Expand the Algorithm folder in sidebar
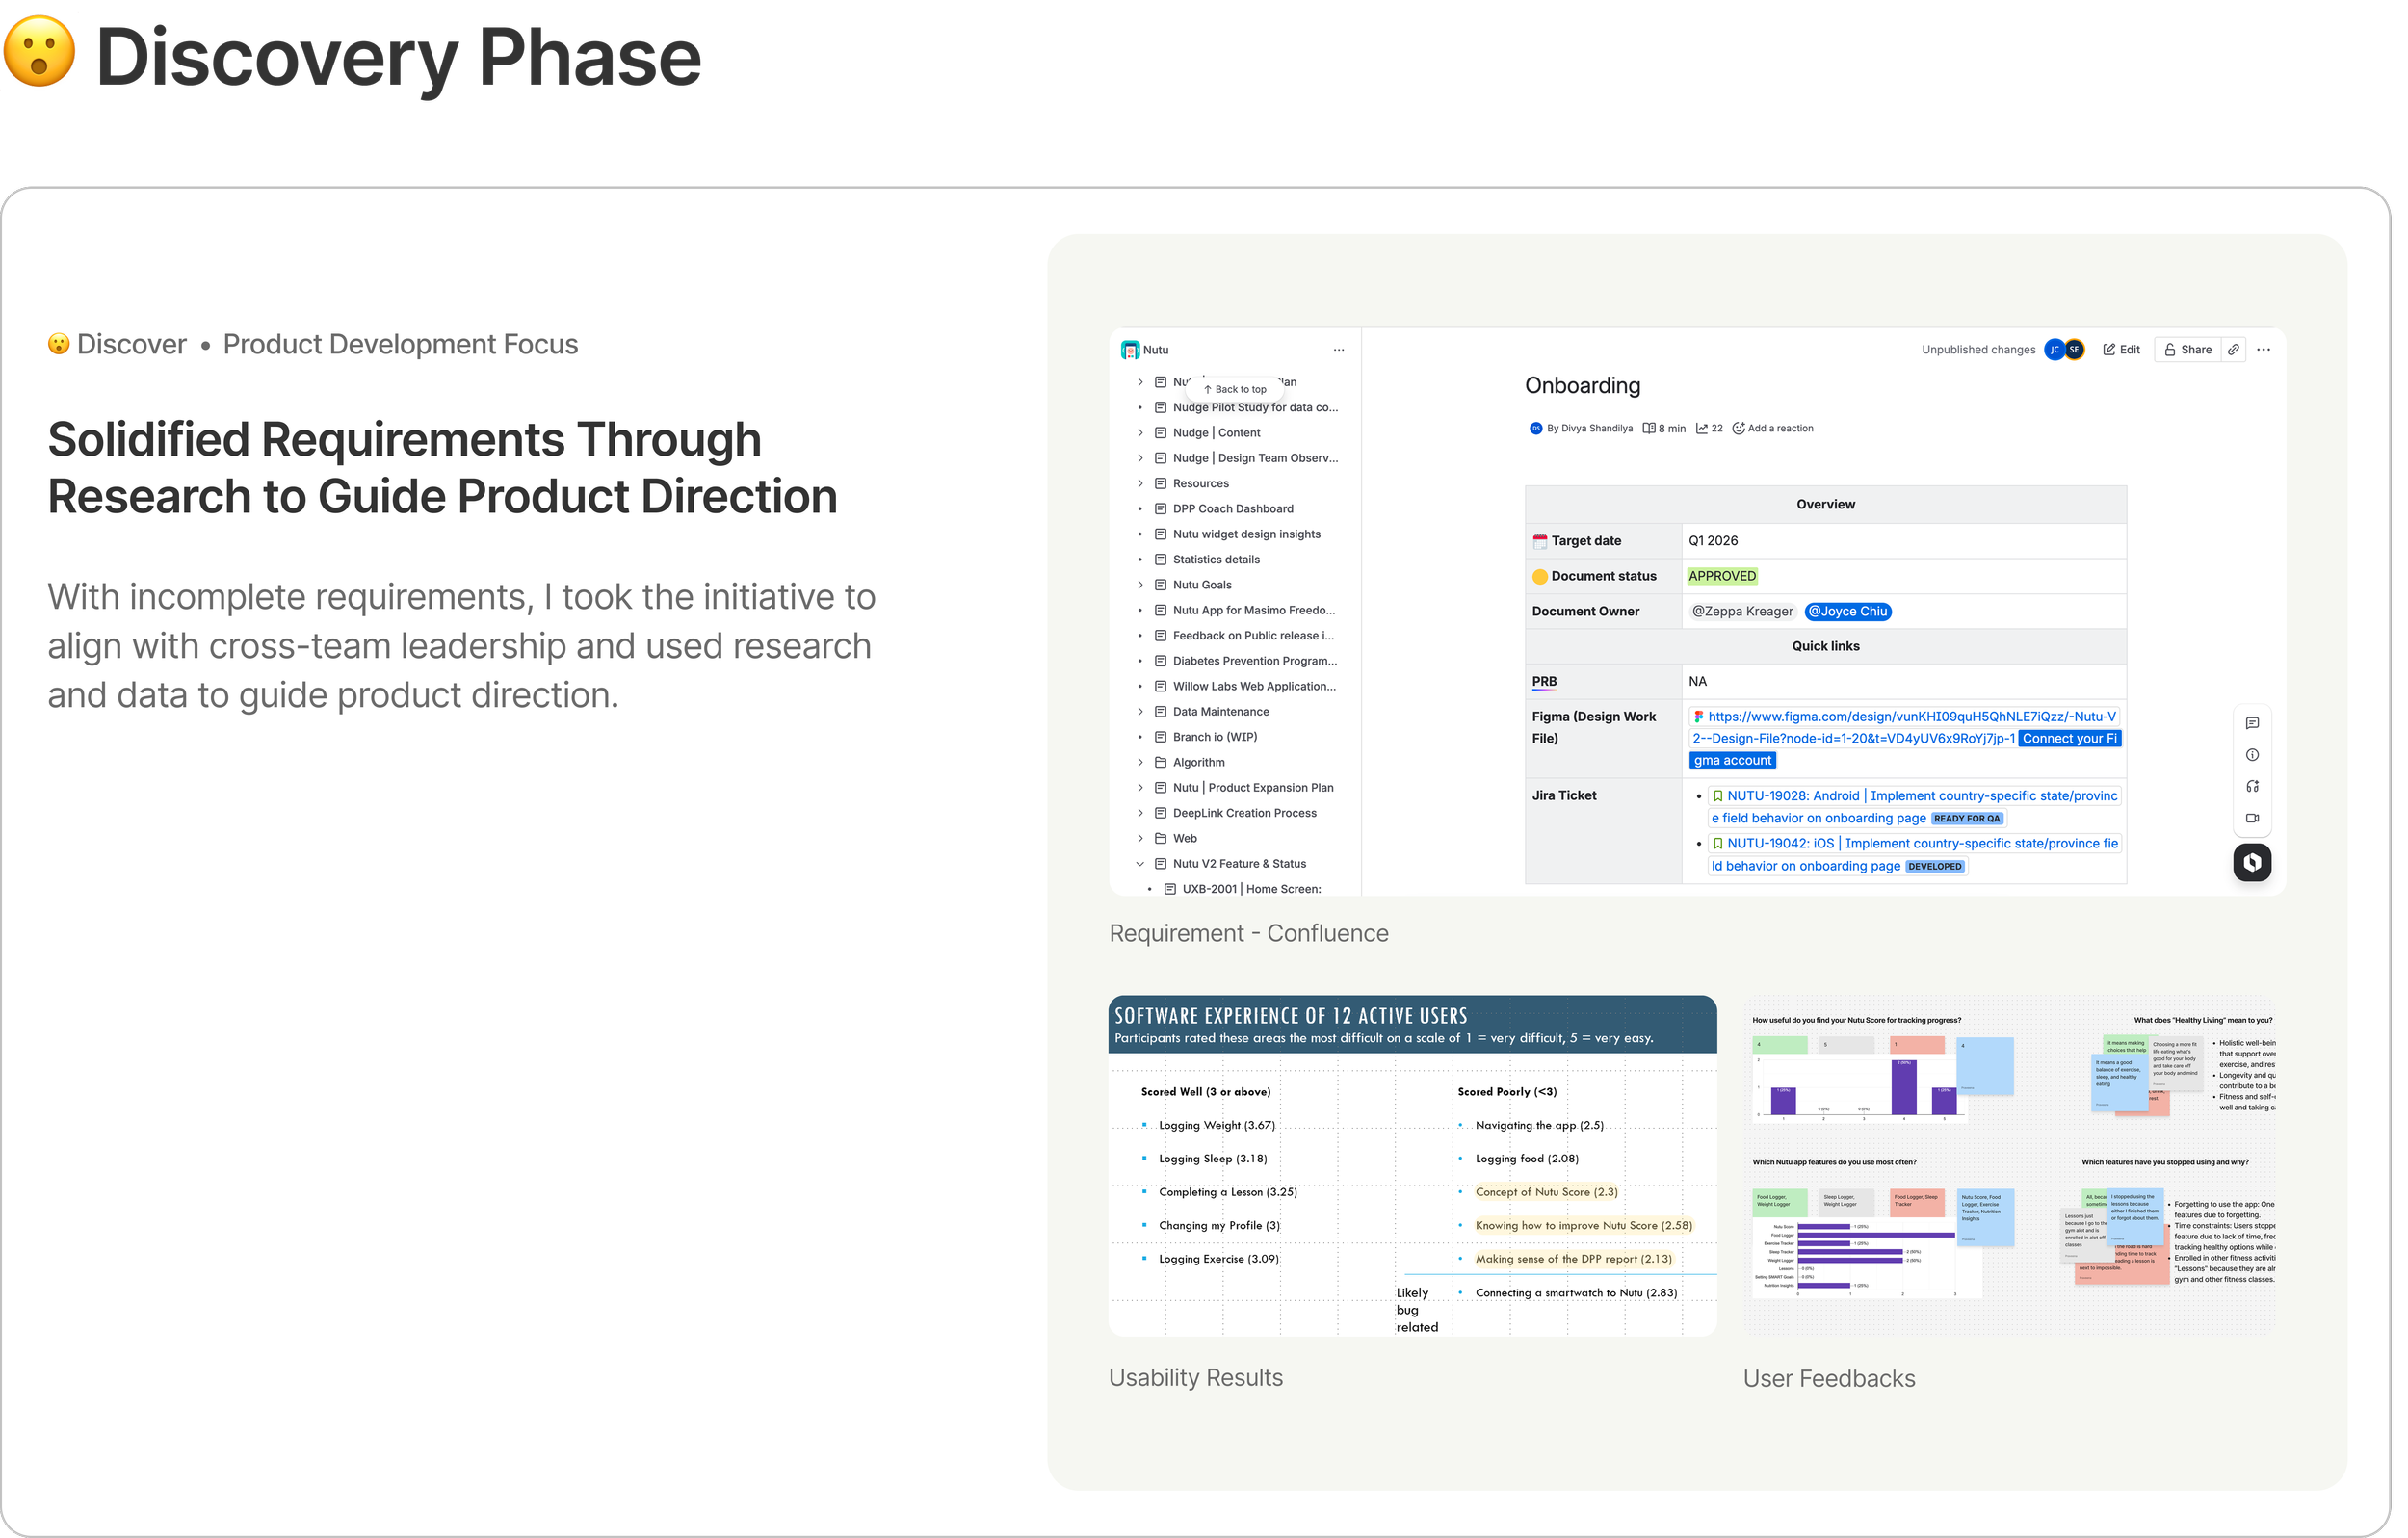Screen dimensions: 2408x1538 (x=1140, y=762)
